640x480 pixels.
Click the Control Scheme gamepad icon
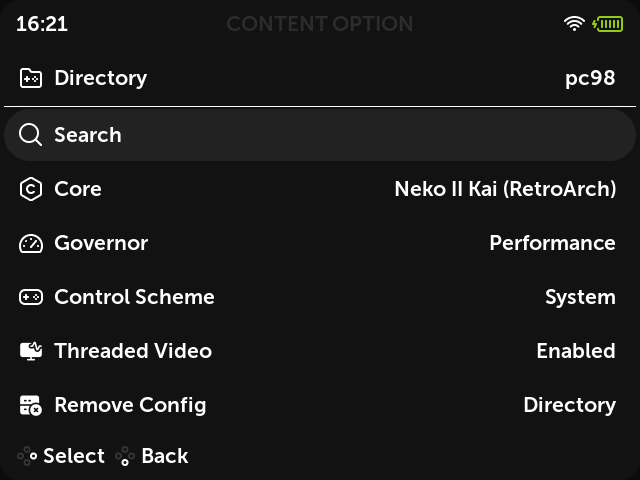tap(31, 297)
